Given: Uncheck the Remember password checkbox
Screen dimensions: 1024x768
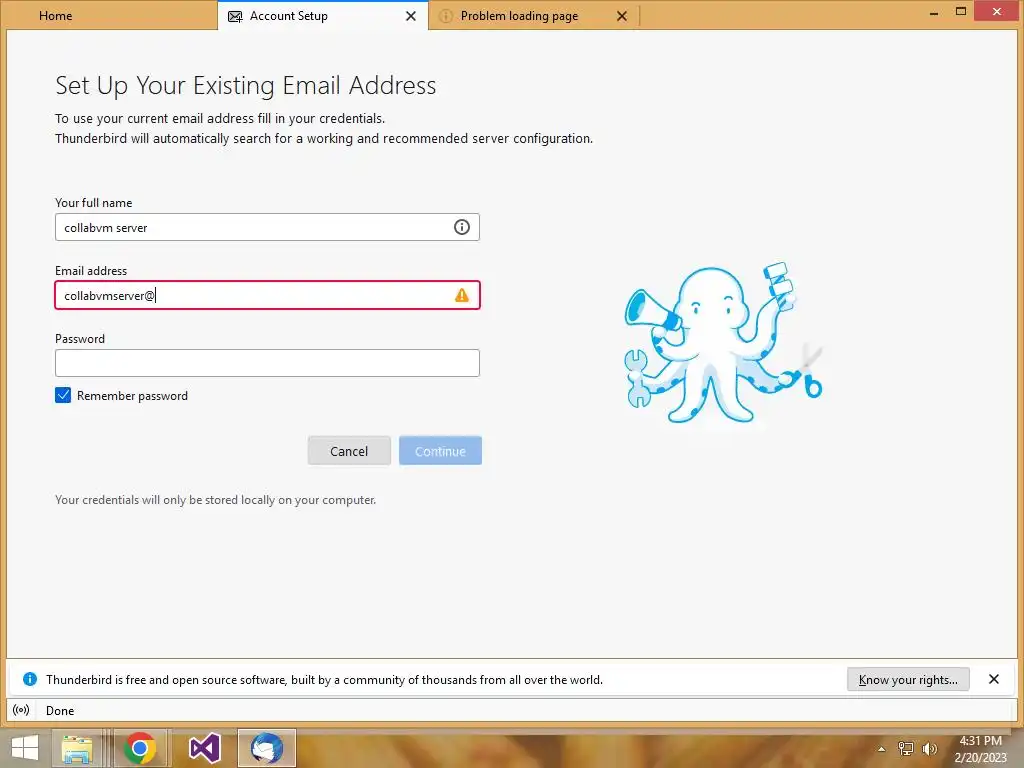Looking at the screenshot, I should click(63, 395).
